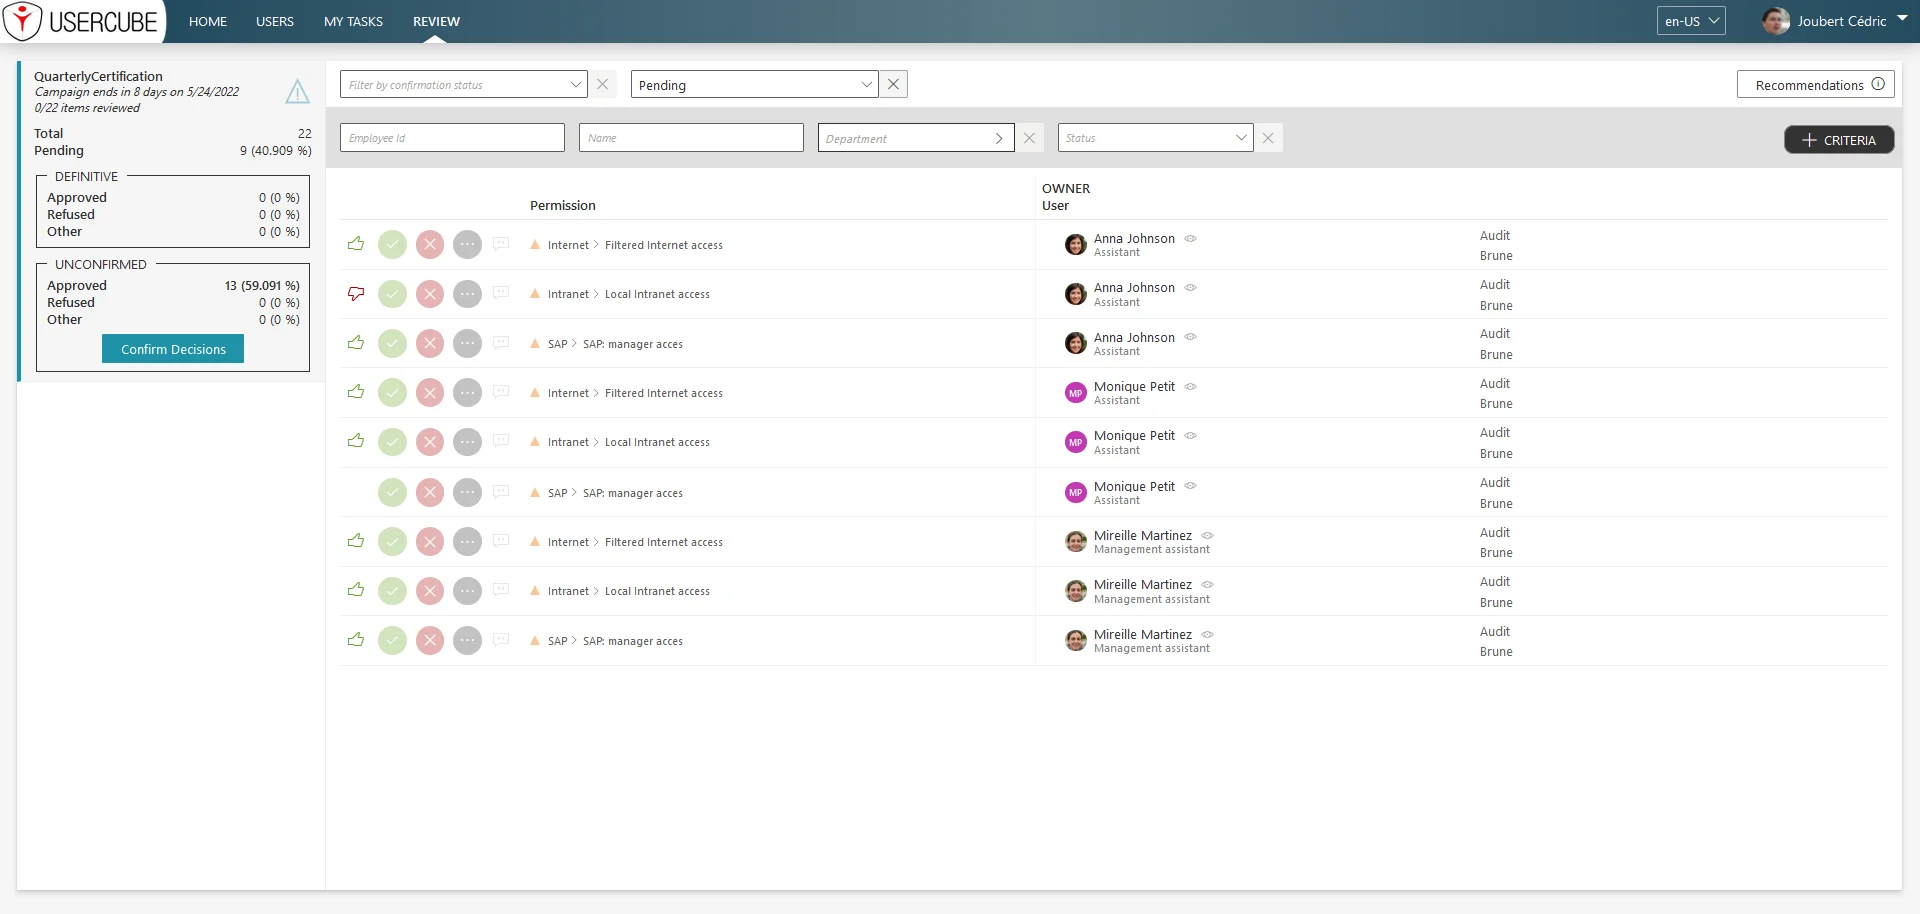Screen dimensions: 1920x914
Task: Refuse Anna Johnson's SAP manager acces
Action: click(x=430, y=344)
